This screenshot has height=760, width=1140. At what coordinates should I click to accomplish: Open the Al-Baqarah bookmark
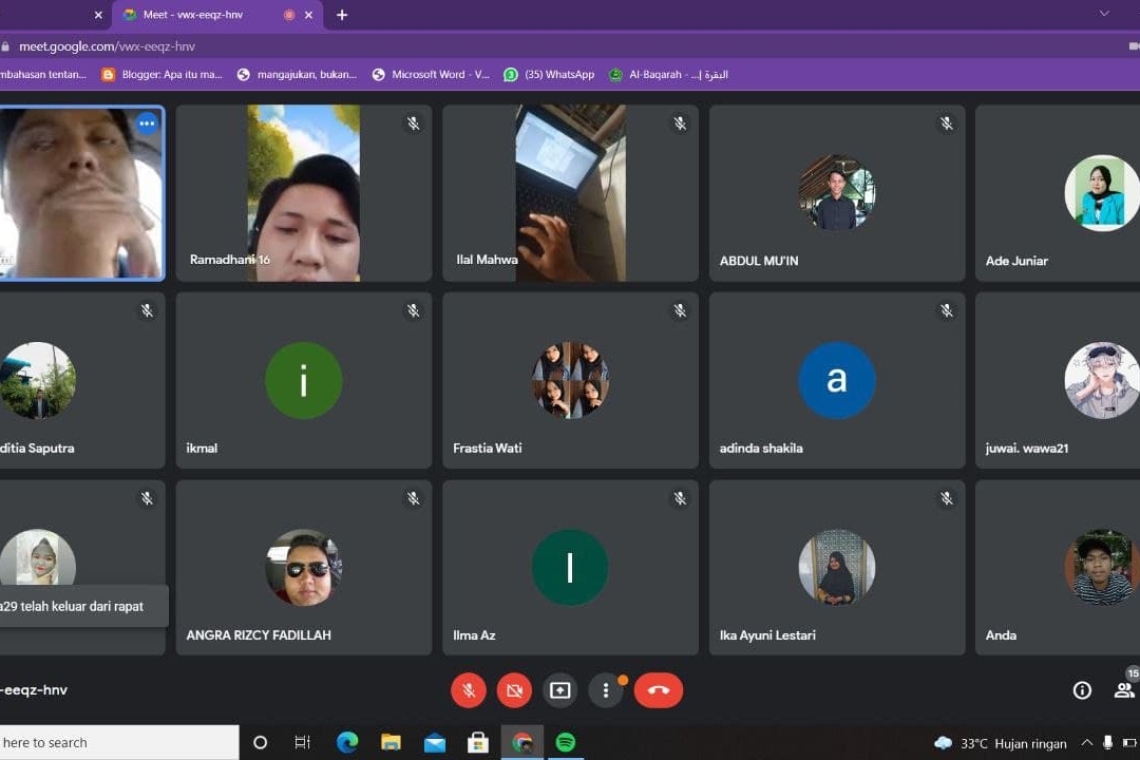668,74
